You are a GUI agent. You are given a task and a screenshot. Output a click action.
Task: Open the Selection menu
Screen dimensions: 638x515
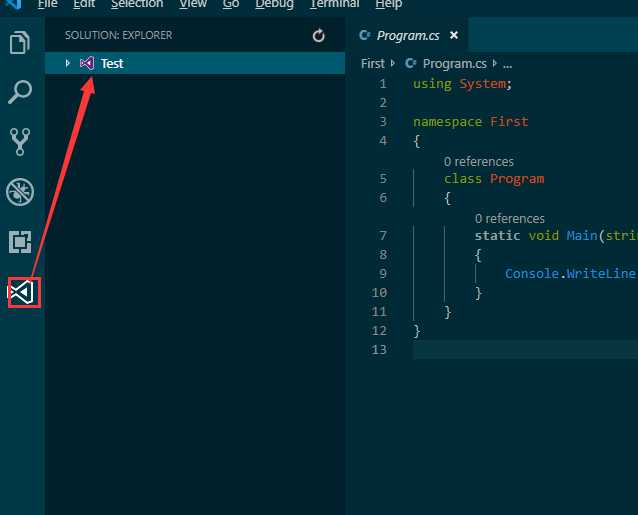pyautogui.click(x=137, y=4)
